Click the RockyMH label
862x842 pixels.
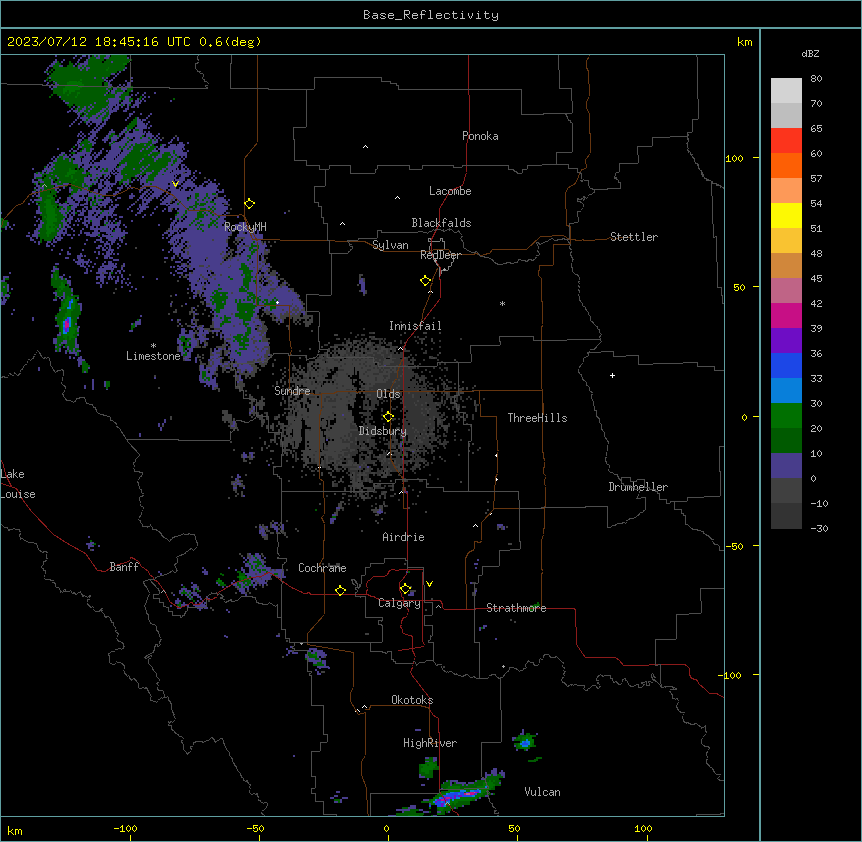tap(245, 227)
